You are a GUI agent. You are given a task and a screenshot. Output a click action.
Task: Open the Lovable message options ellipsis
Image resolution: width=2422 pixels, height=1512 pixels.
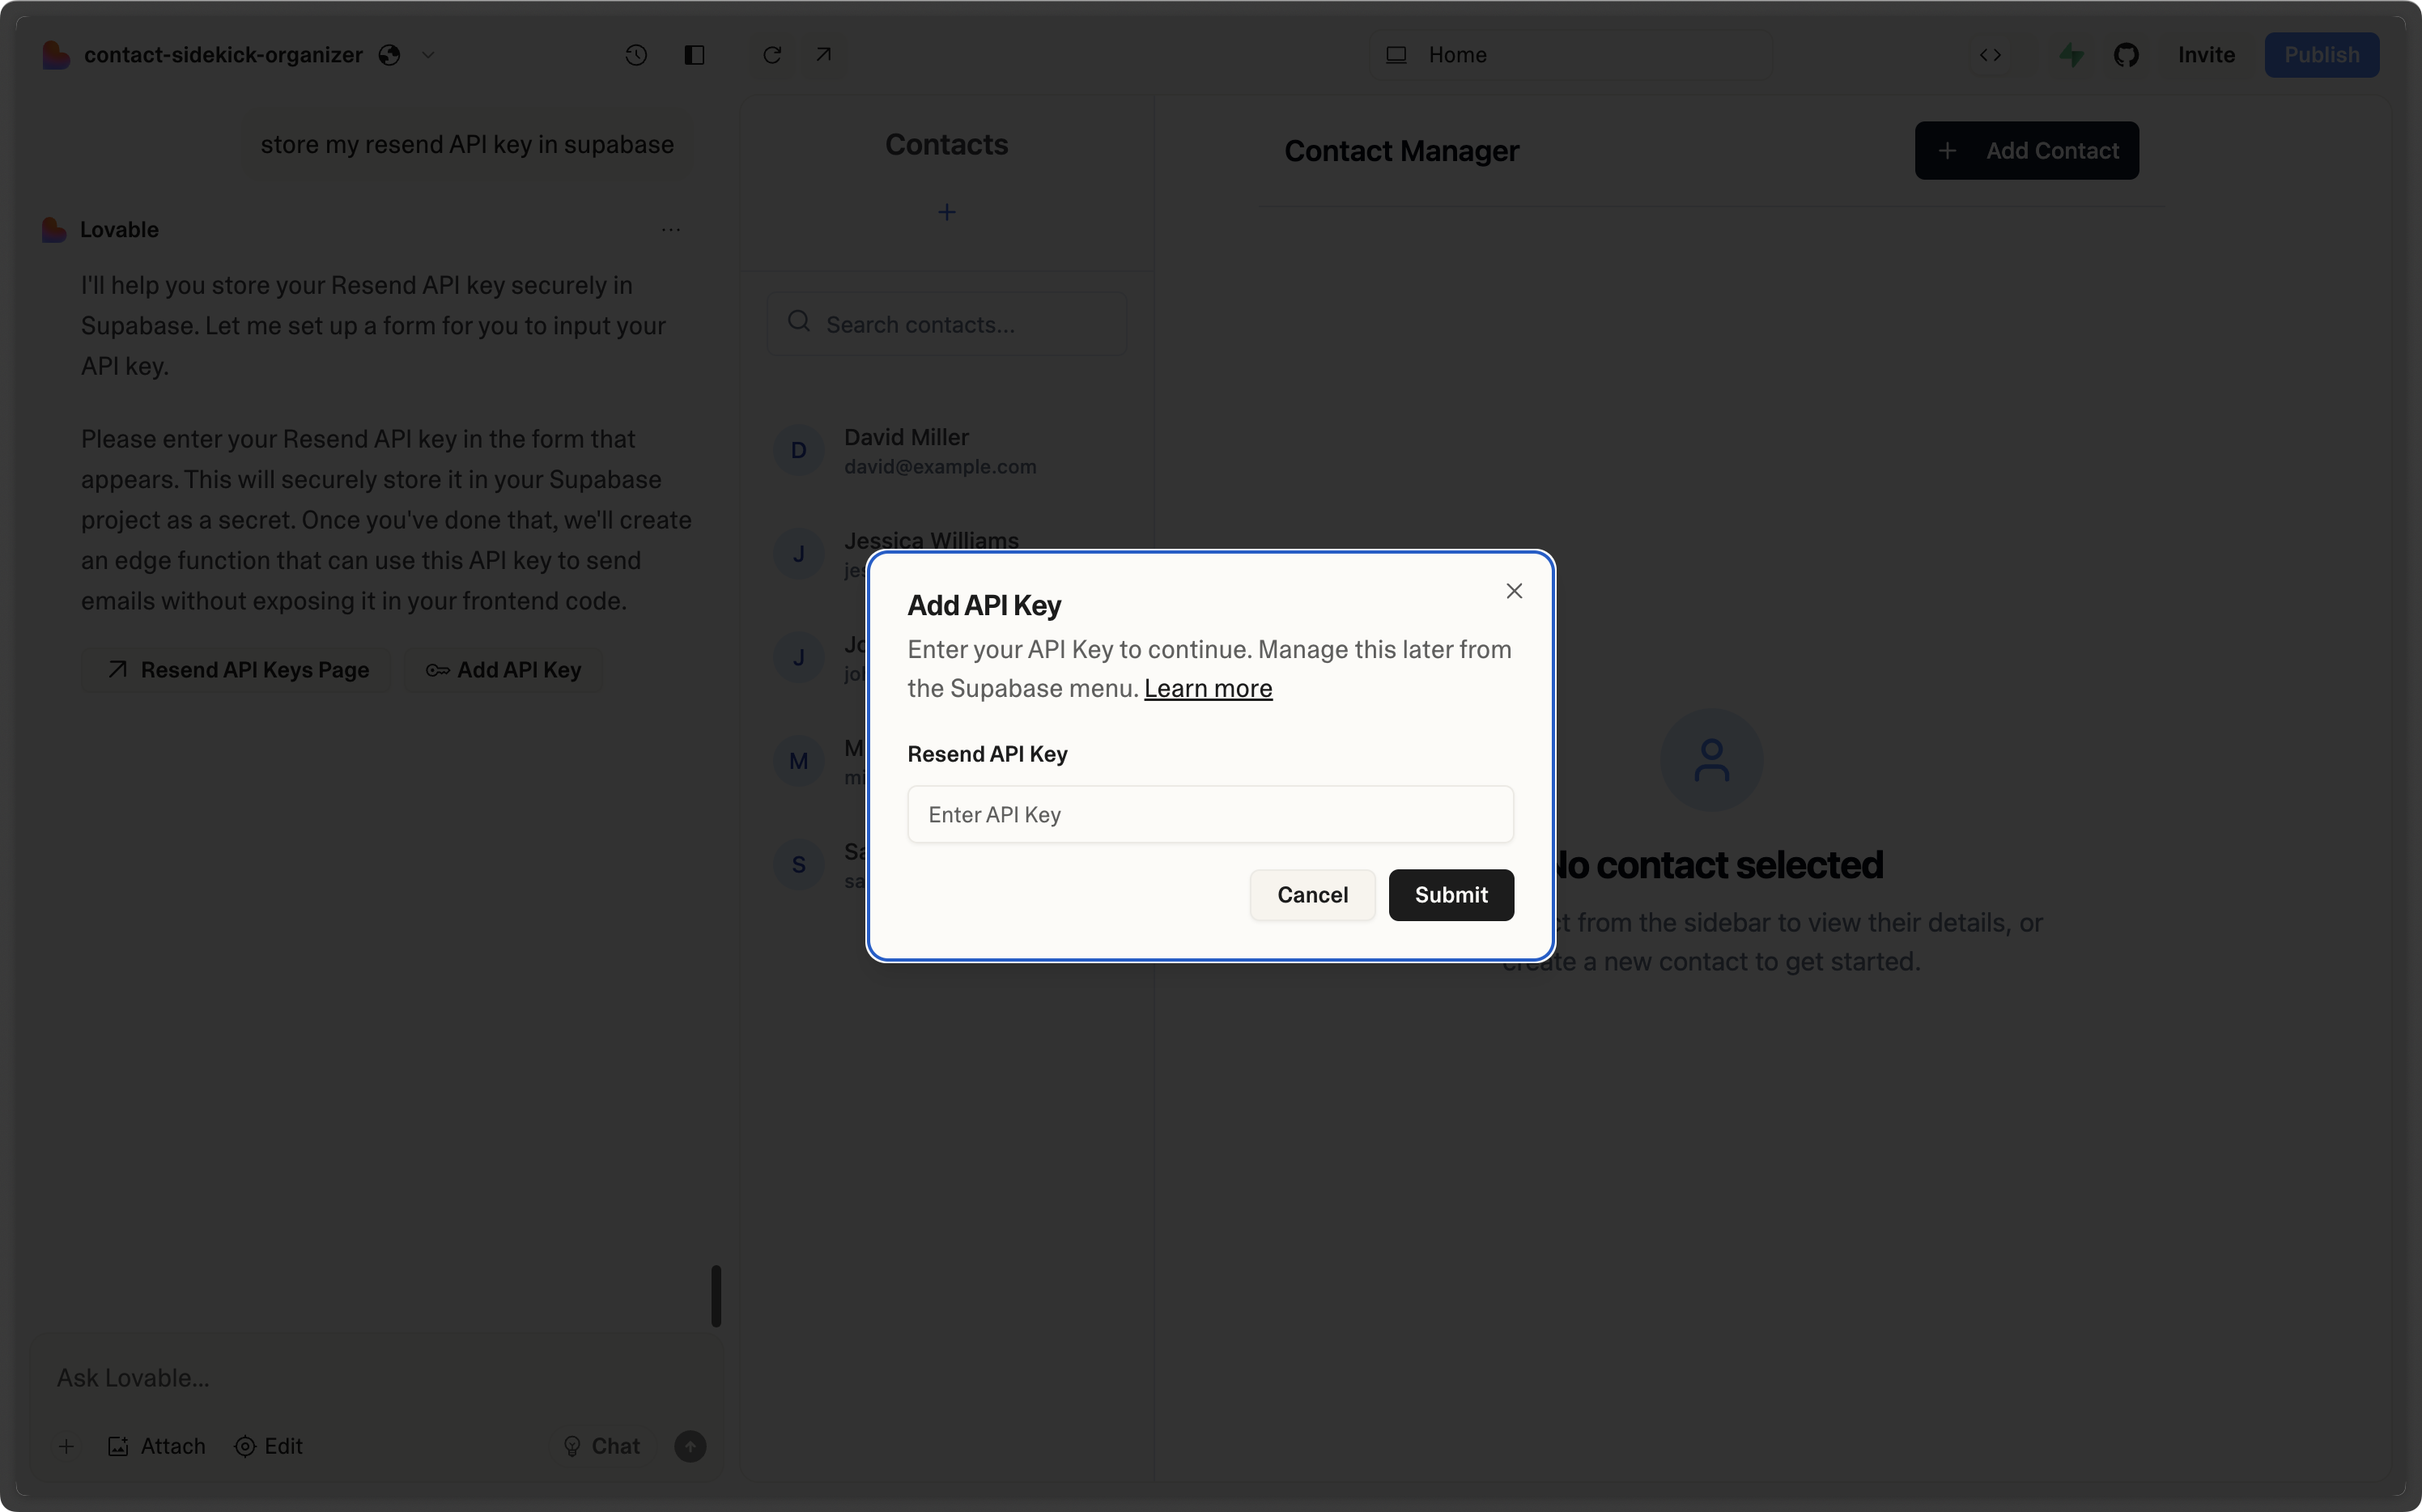(671, 230)
